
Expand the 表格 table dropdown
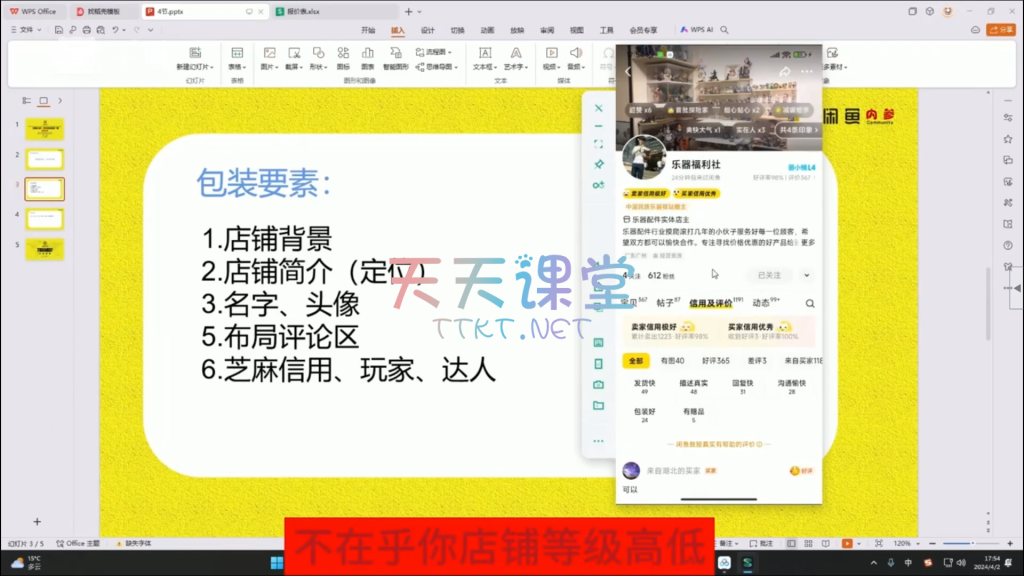tap(237, 66)
